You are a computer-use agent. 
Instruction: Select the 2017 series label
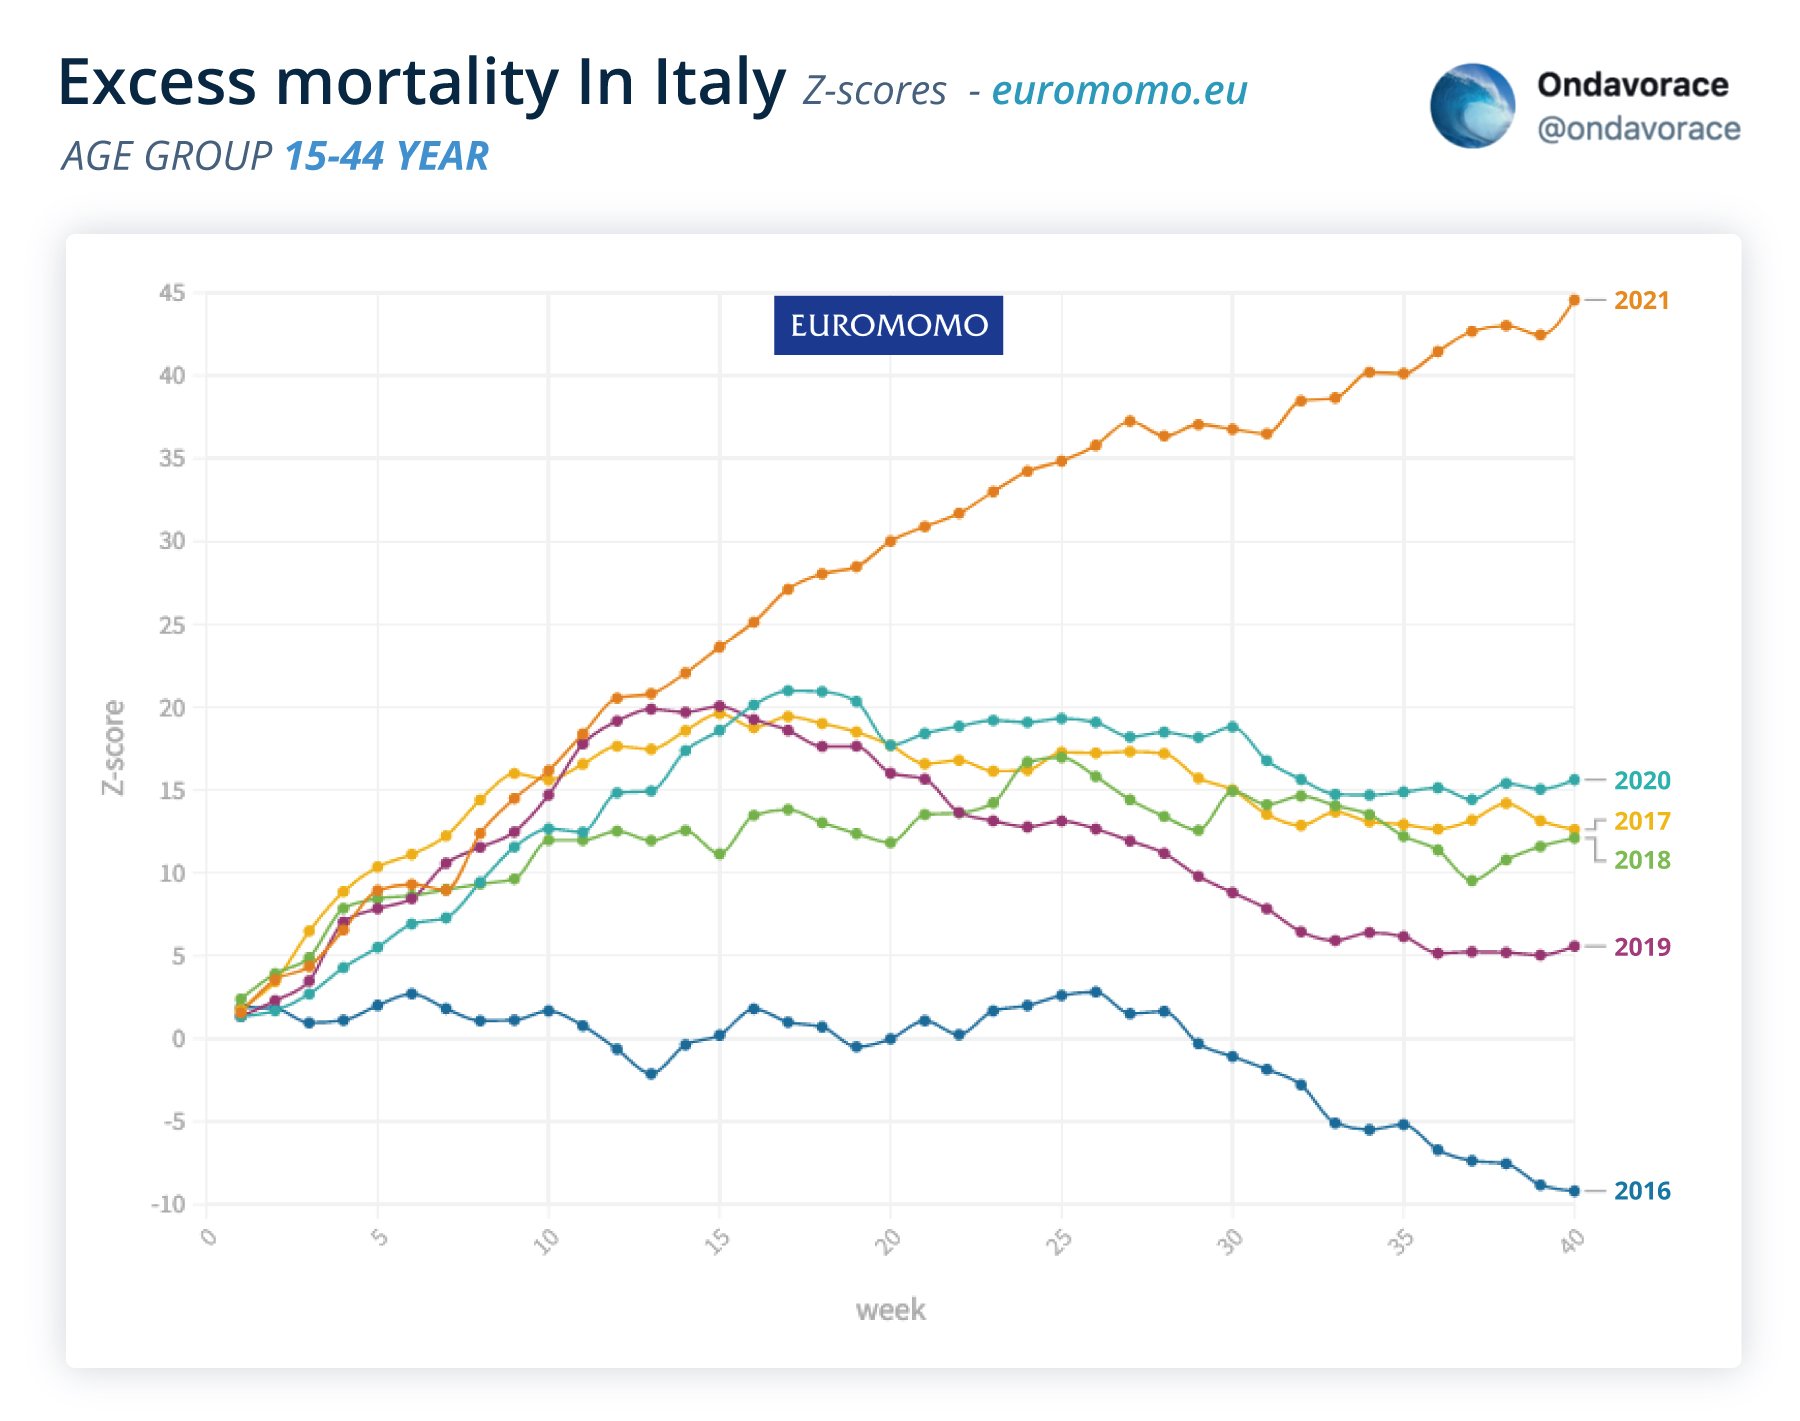[x=1641, y=821]
